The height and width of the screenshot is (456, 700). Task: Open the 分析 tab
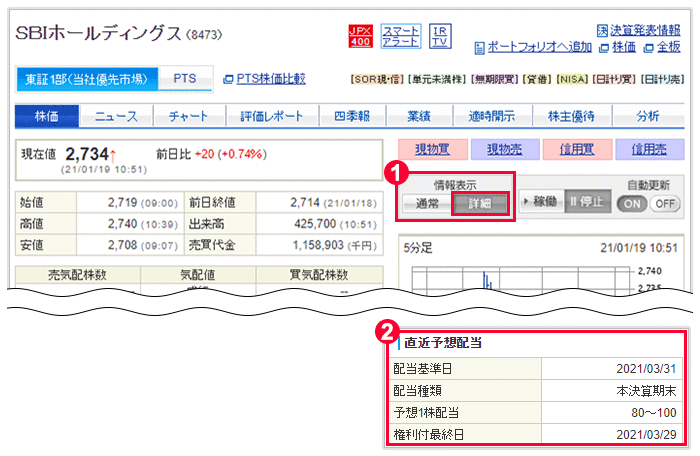tap(648, 117)
